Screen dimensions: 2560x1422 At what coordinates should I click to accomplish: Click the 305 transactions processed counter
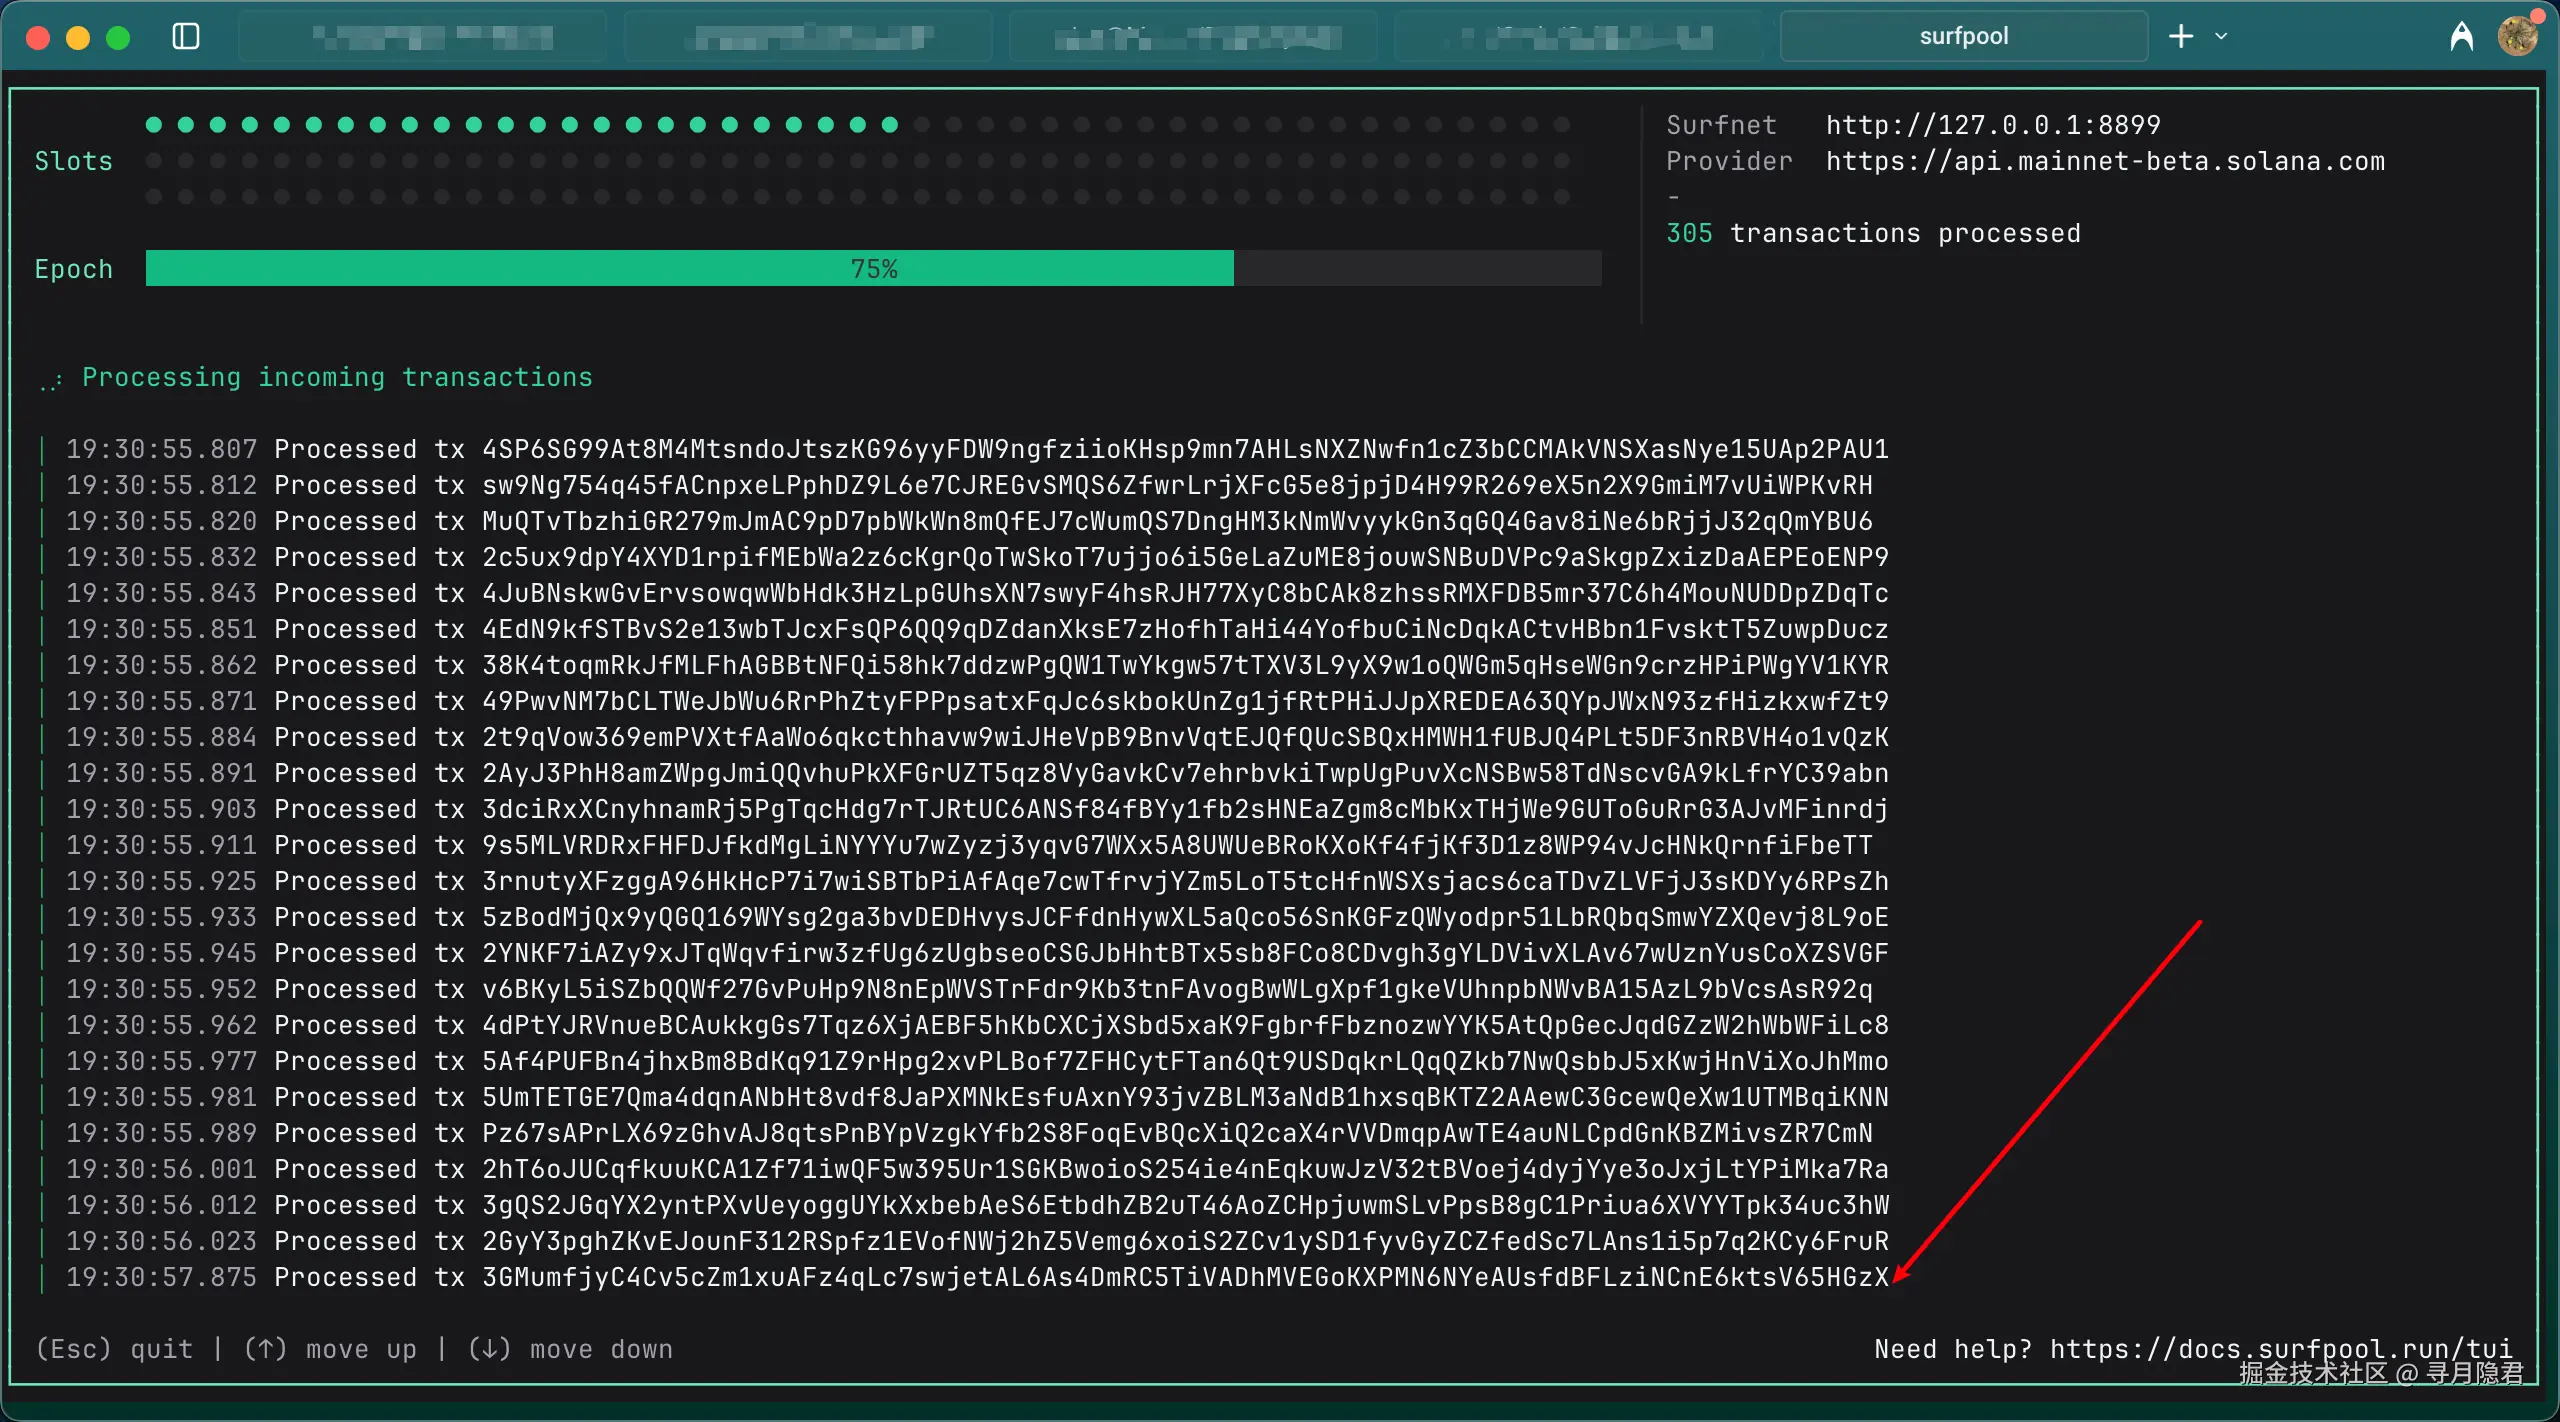click(1872, 233)
